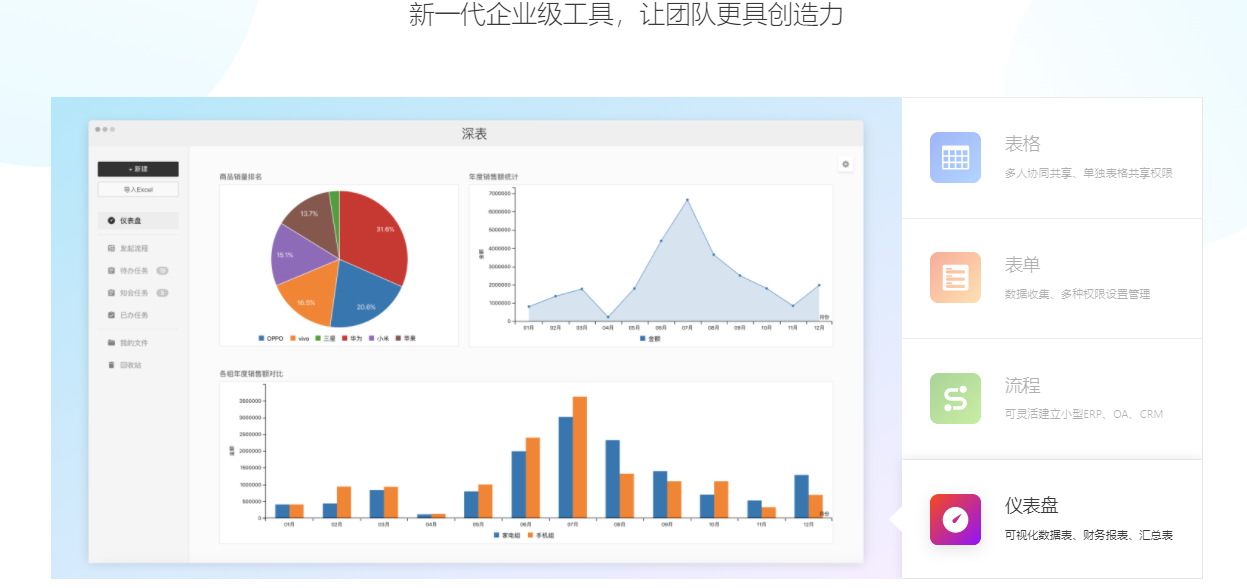
Task: Toggle the 小米 legend entry
Action: click(x=378, y=338)
